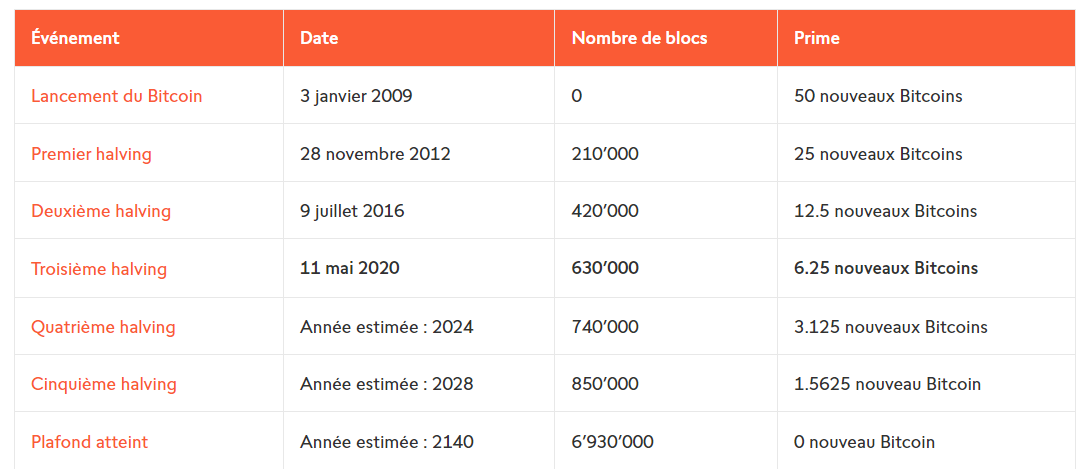Screen dimensions: 1084x469
Task: Open the Premier halving link
Action: 91,154
